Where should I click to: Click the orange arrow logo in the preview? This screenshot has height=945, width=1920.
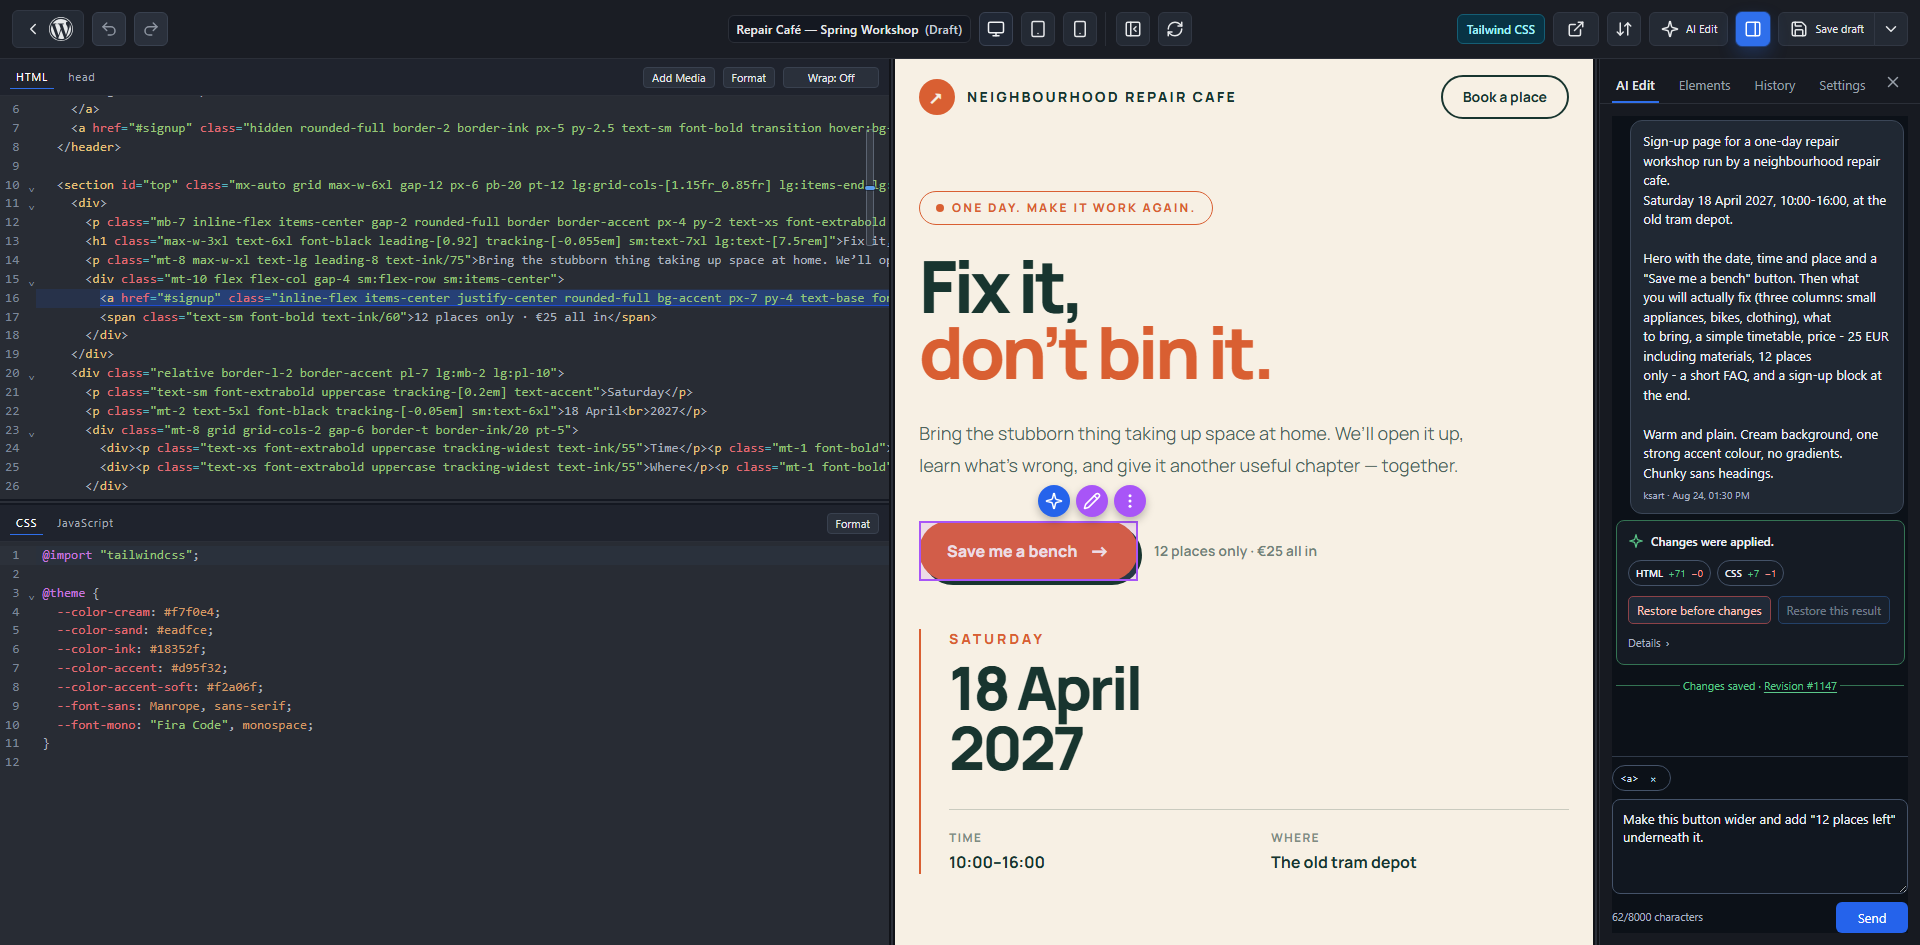point(937,97)
